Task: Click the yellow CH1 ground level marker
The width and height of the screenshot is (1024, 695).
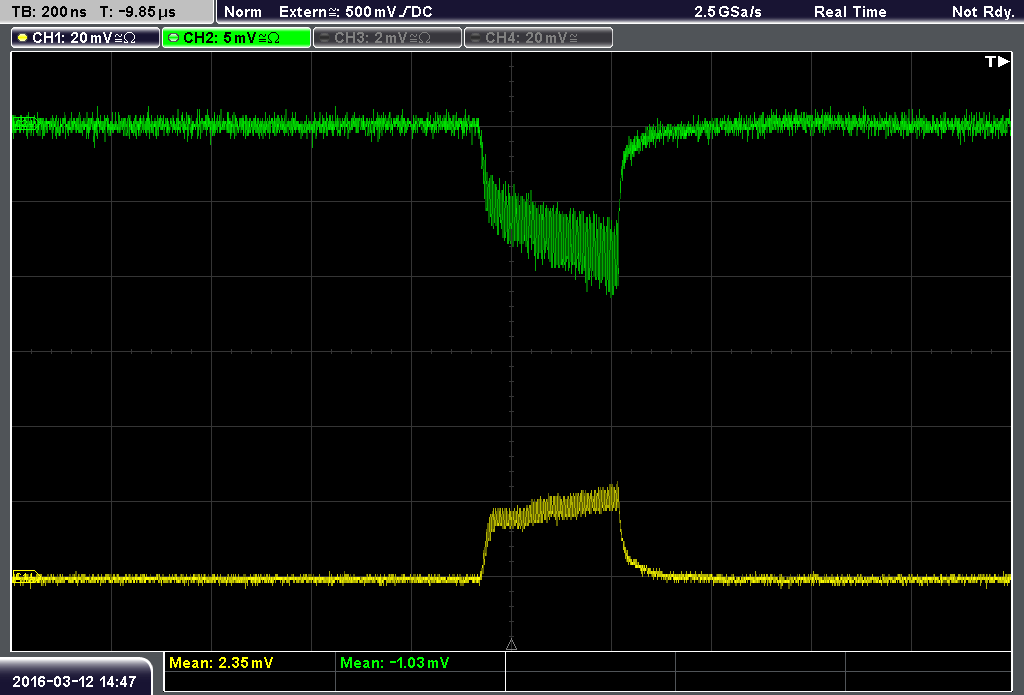Action: click(25, 577)
